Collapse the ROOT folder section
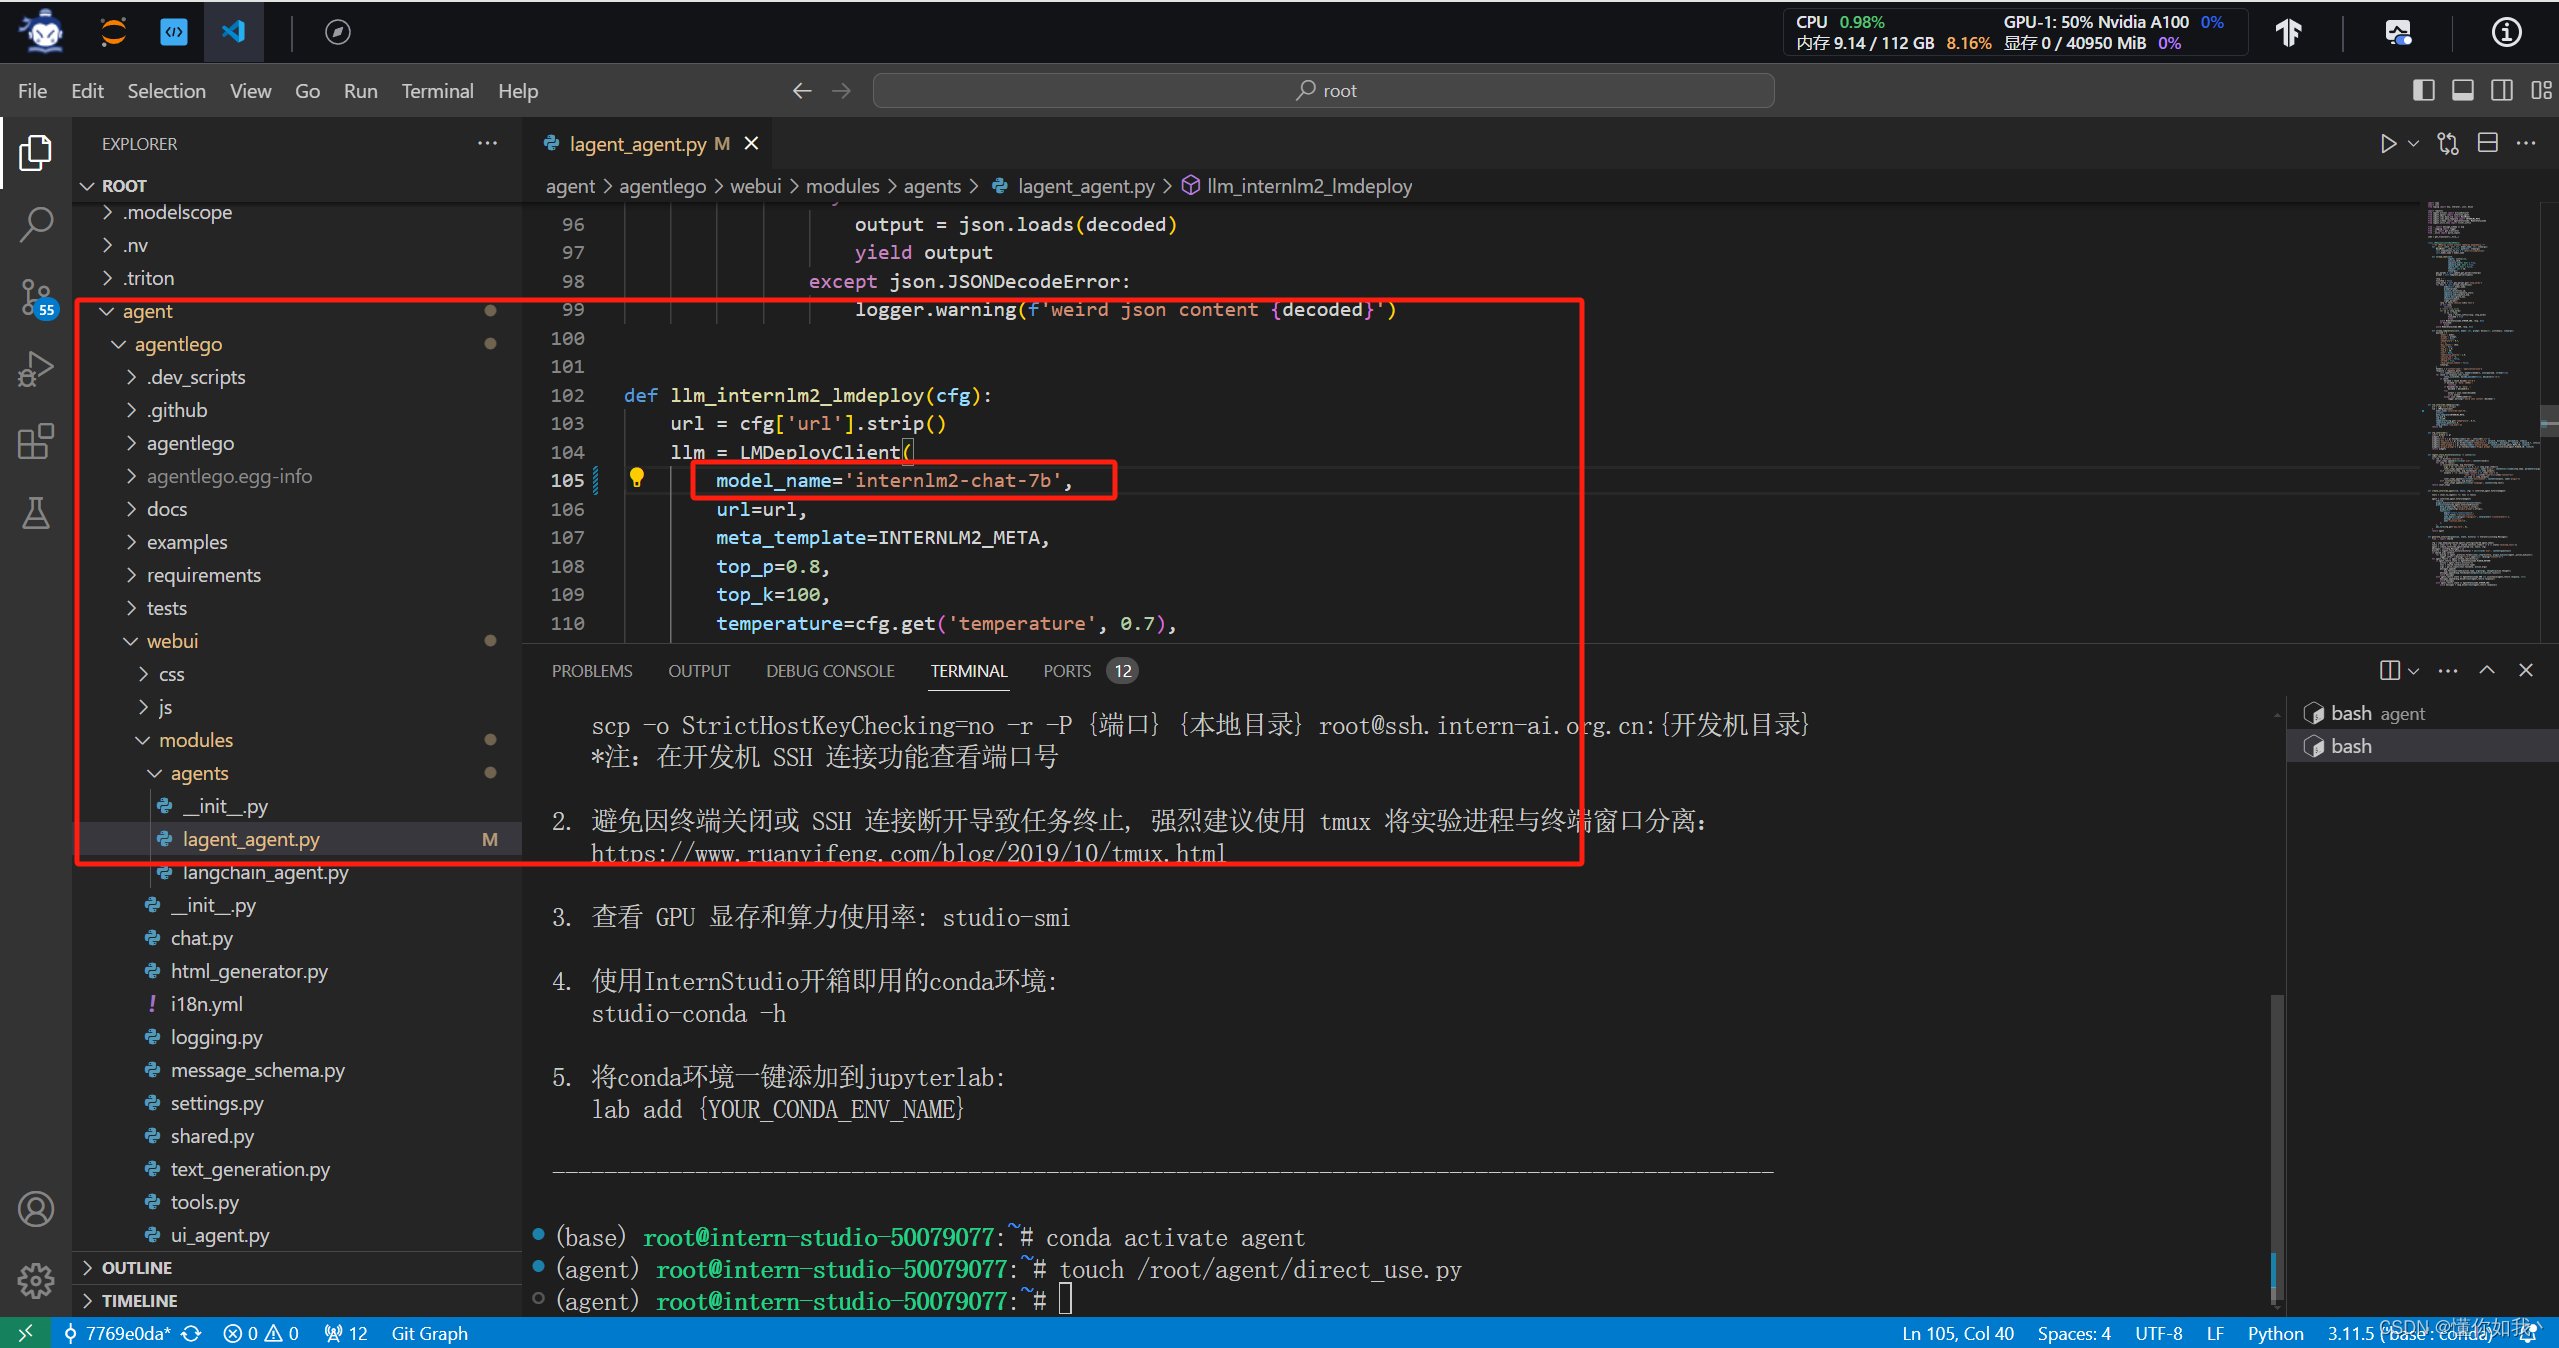This screenshot has width=2559, height=1348. pos(298,186)
